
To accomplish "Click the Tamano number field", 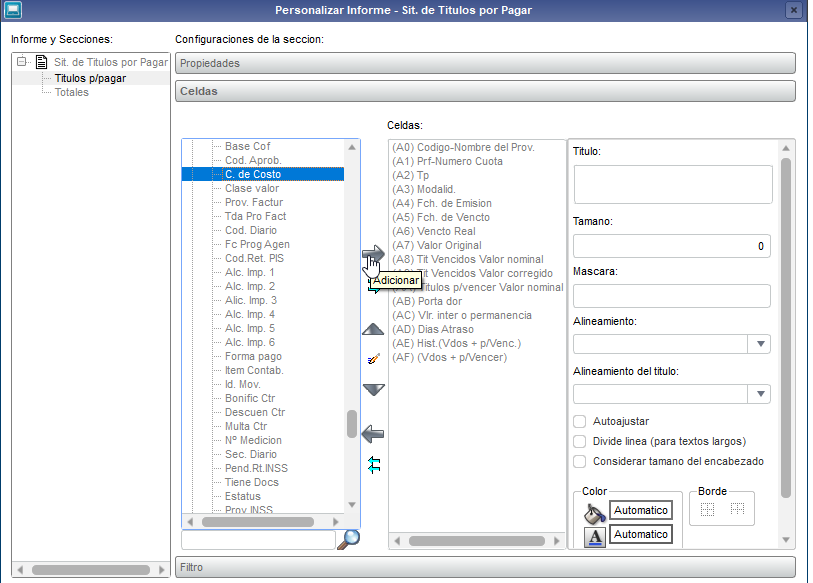I will (x=671, y=246).
